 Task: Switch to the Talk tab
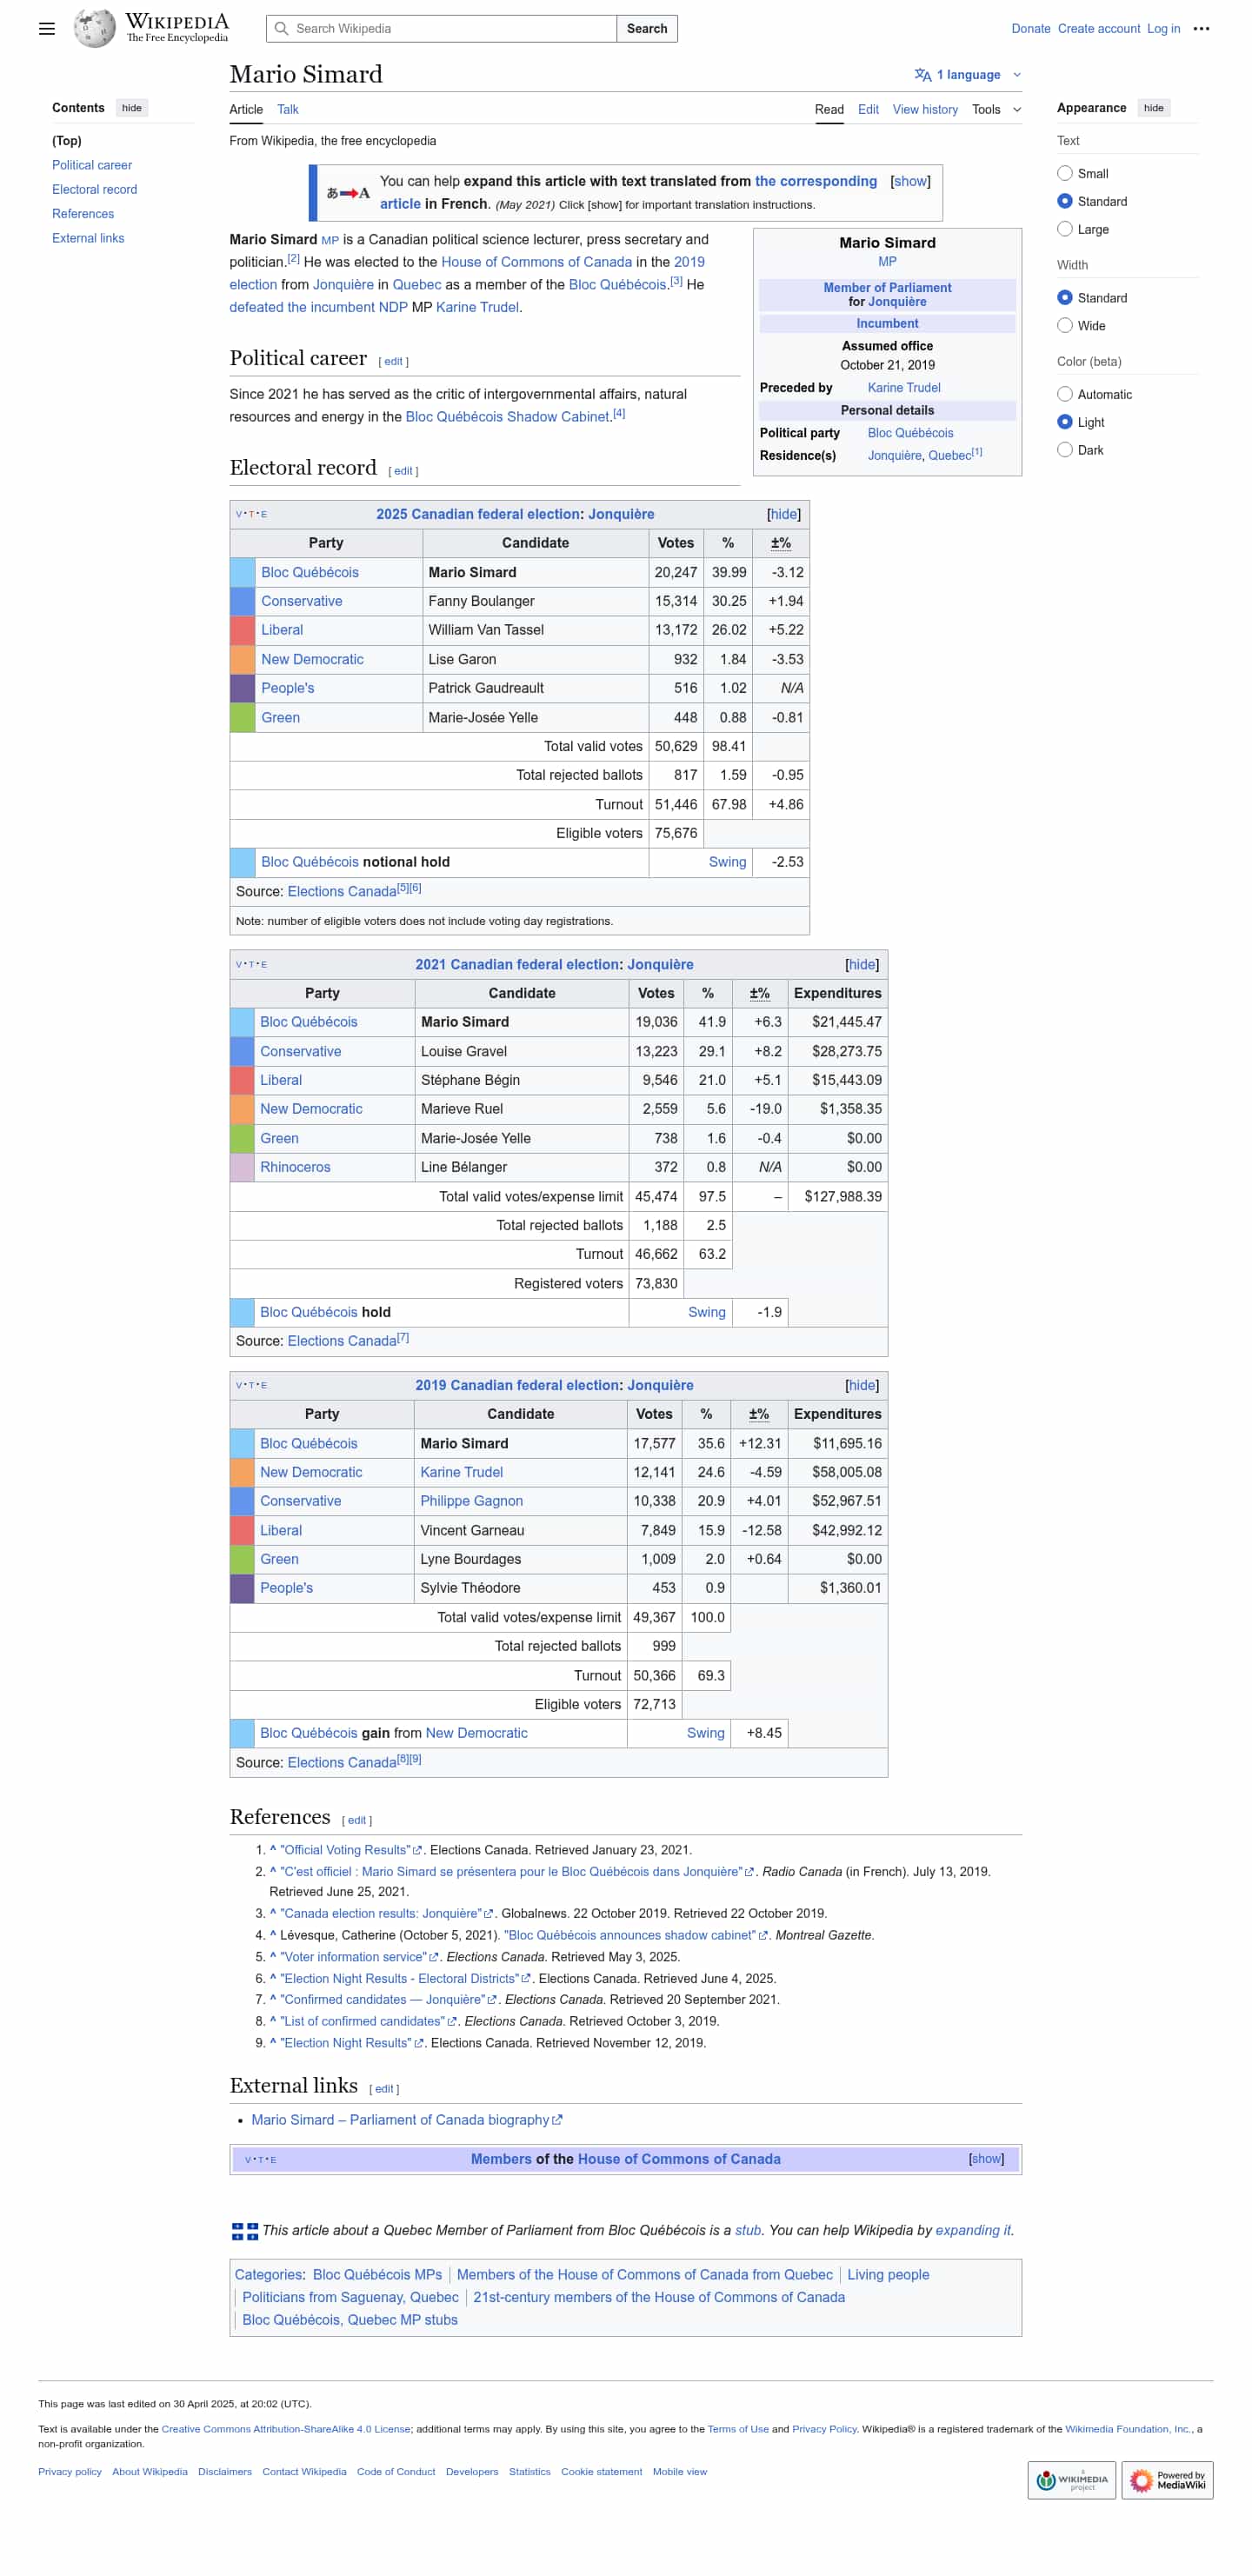point(288,110)
